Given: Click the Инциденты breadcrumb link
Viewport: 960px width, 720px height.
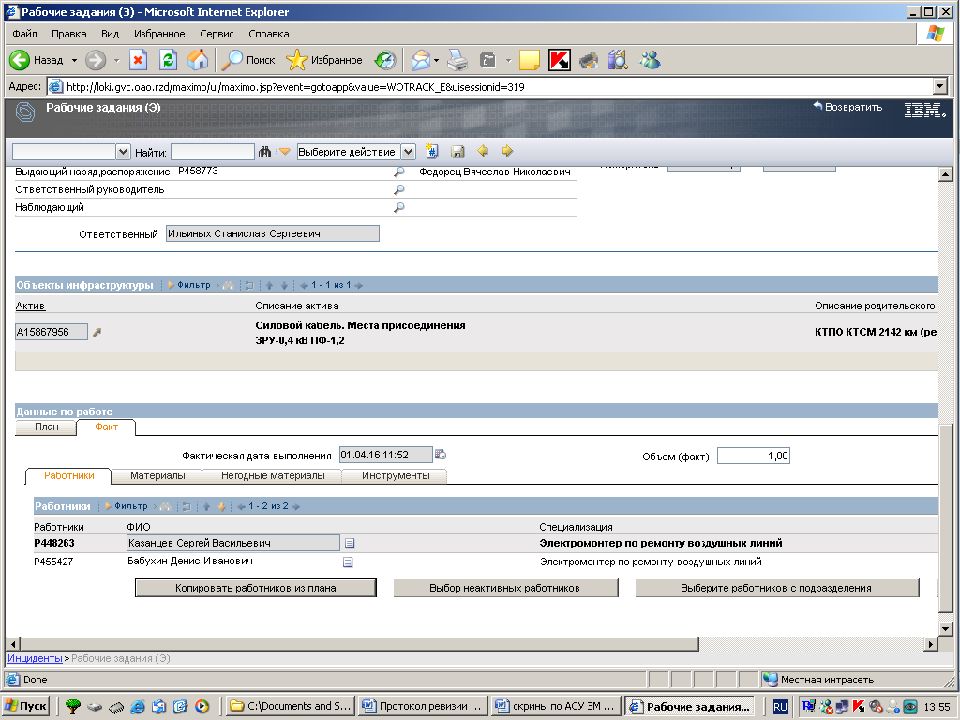Looking at the screenshot, I should click(x=35, y=658).
